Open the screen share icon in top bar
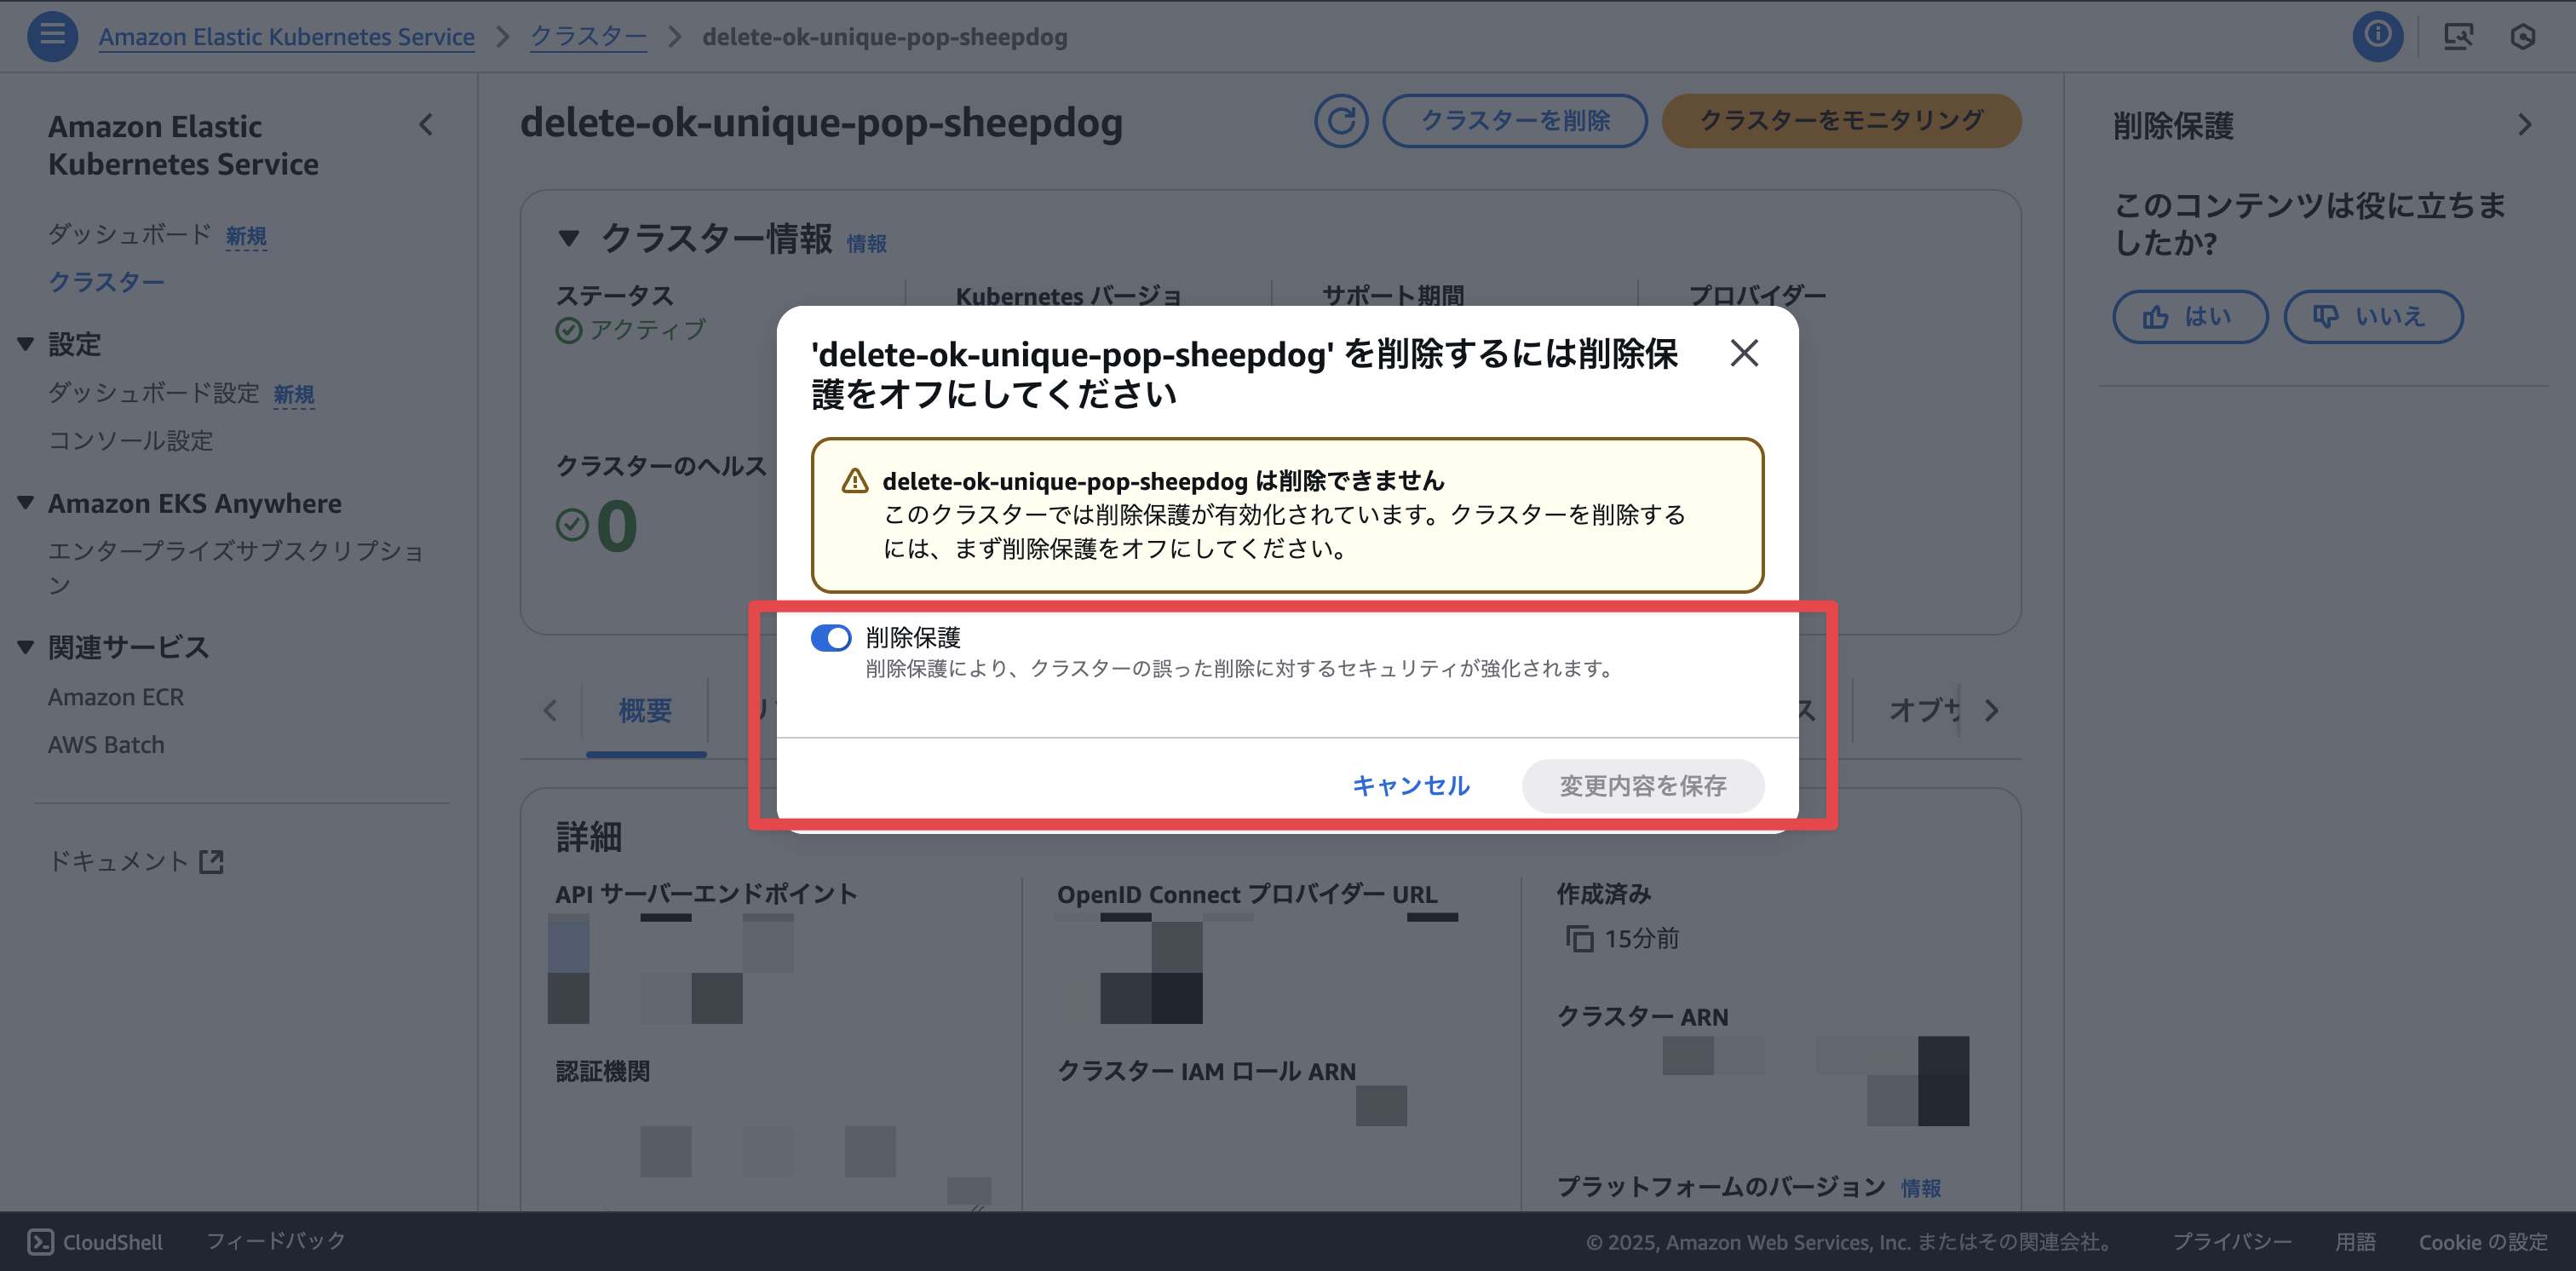 coord(2458,37)
